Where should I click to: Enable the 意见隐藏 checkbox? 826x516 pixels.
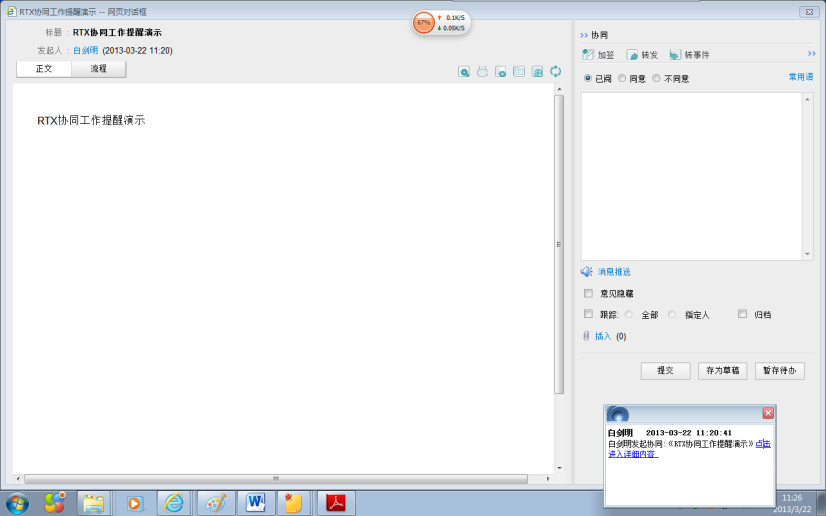coord(588,293)
